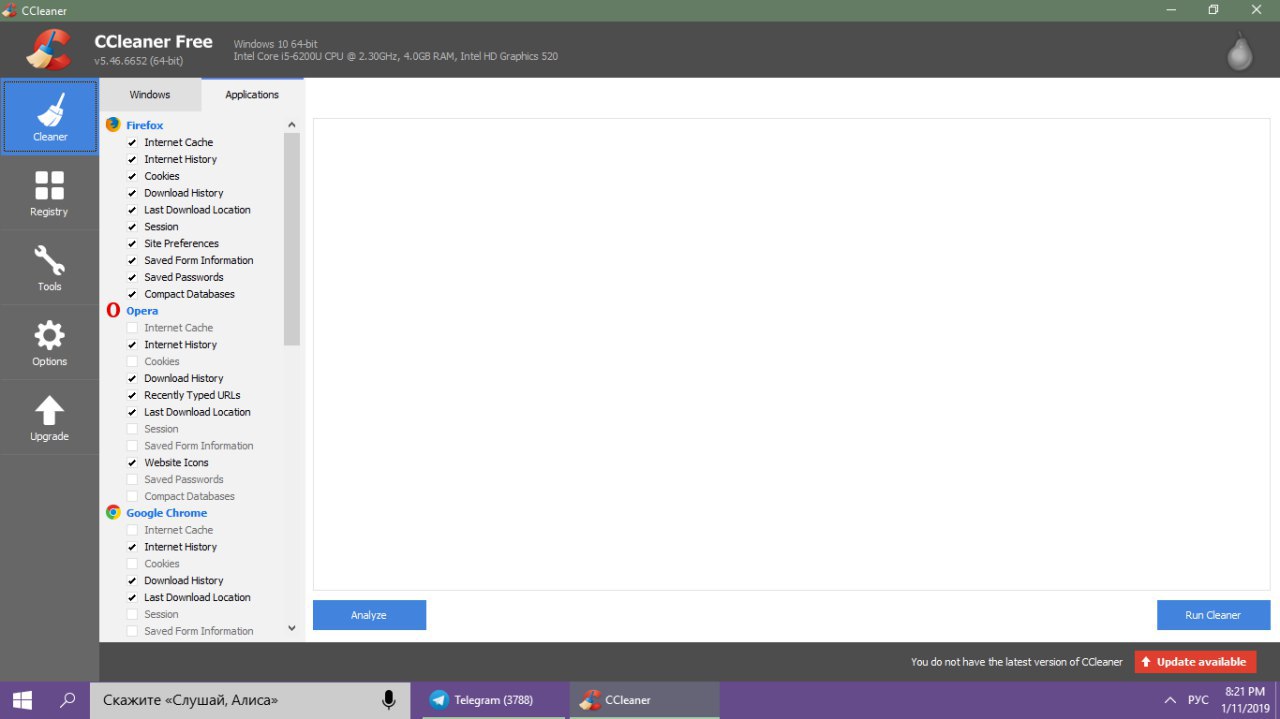This screenshot has height=719, width=1280.
Task: Uncheck Firefox Saved Form Information
Action: (132, 261)
